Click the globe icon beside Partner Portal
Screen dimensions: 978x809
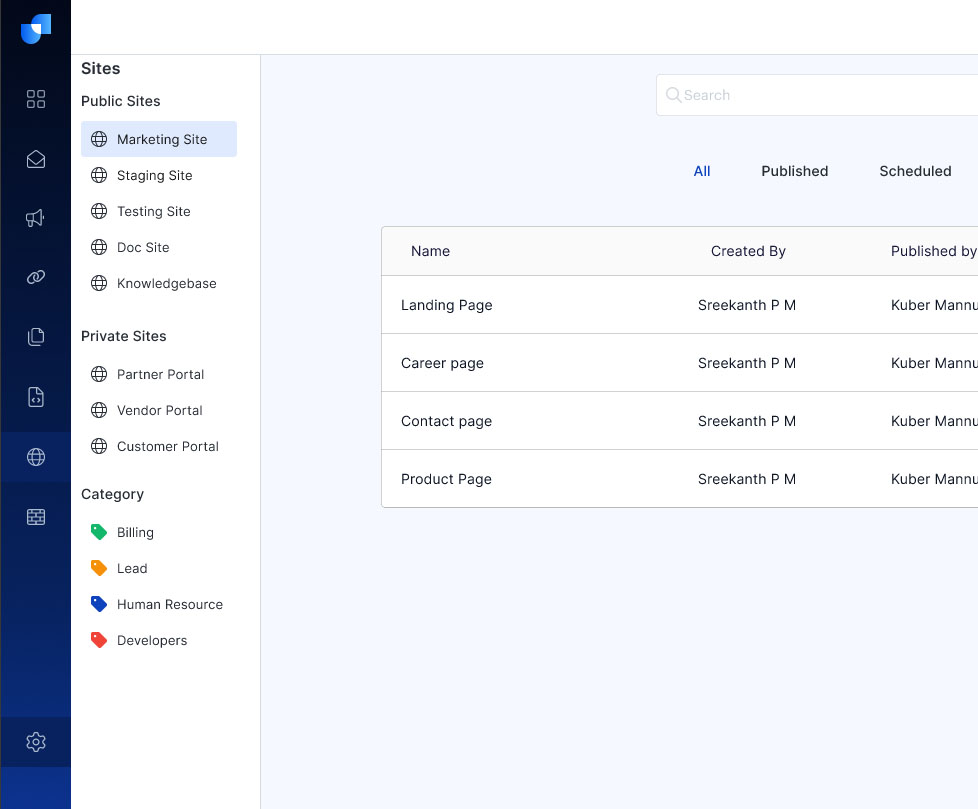99,374
